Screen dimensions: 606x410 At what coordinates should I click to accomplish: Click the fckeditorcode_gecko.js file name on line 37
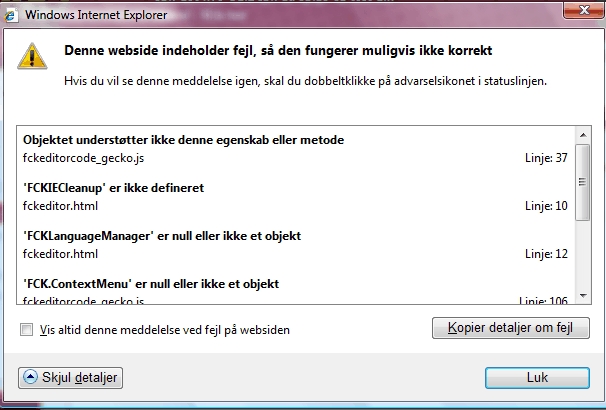pyautogui.click(x=84, y=158)
